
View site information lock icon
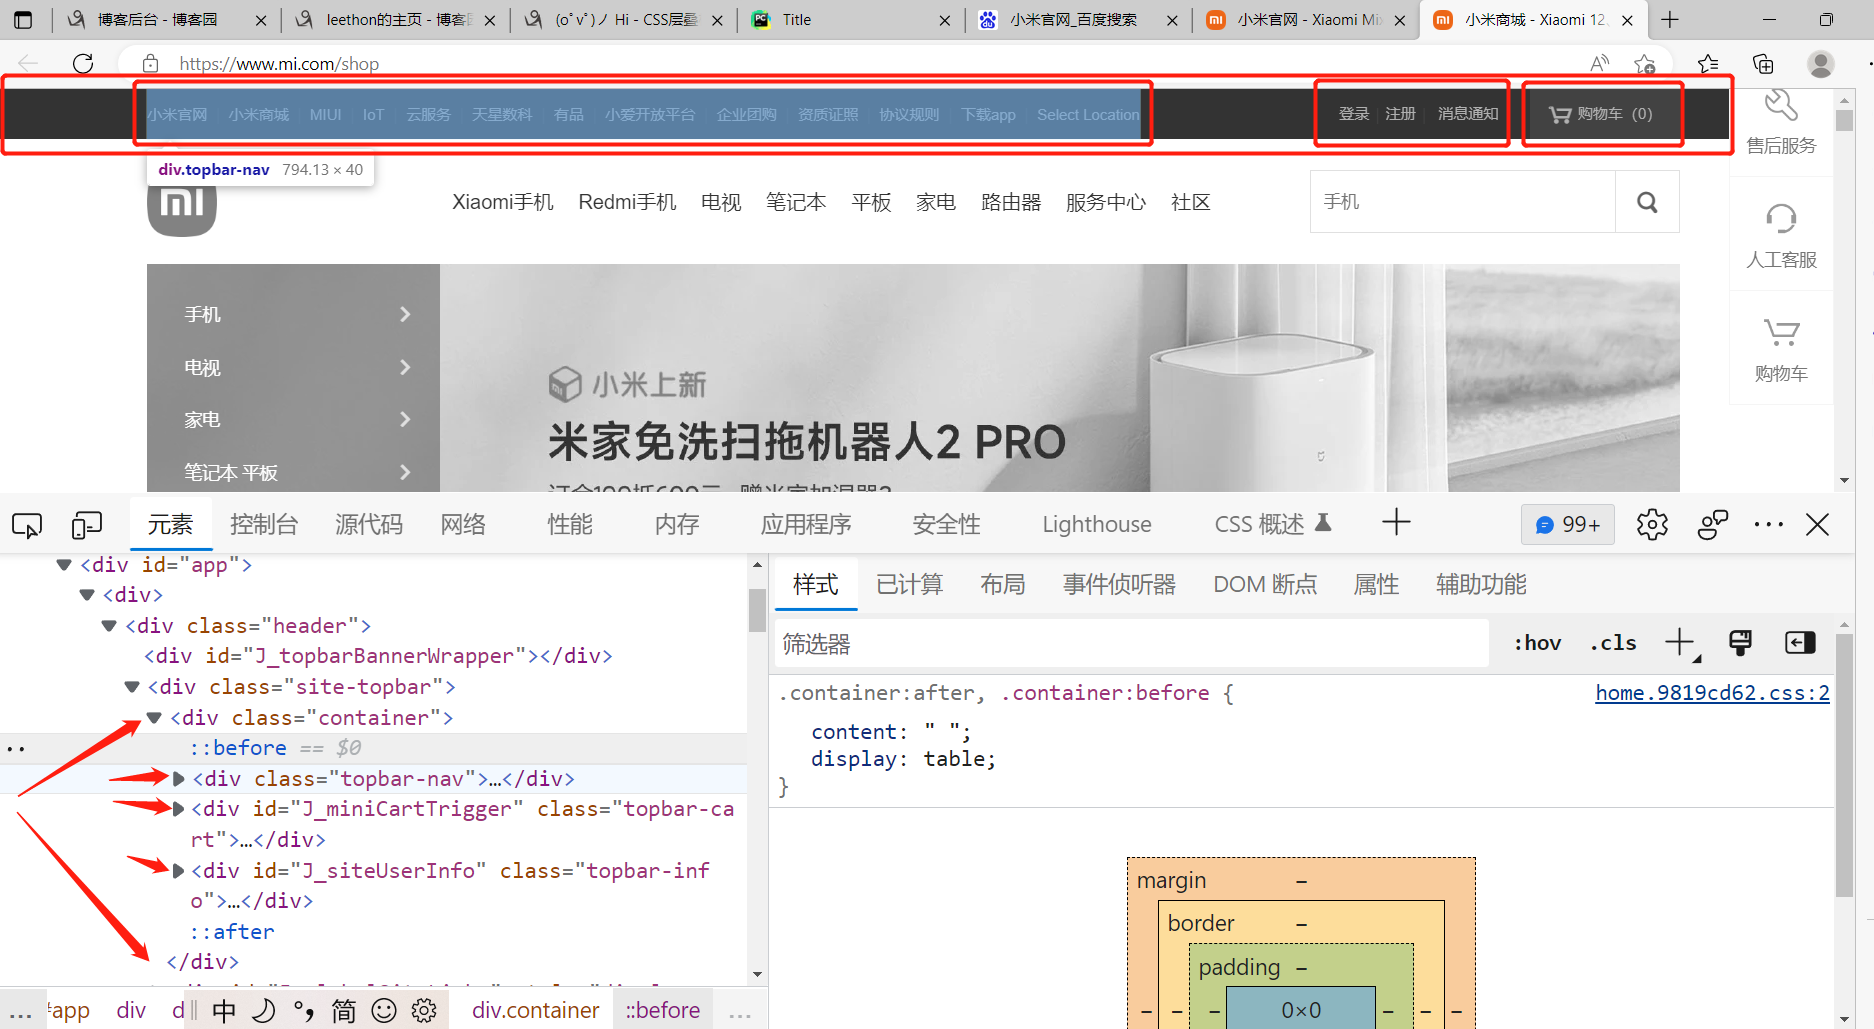point(150,63)
